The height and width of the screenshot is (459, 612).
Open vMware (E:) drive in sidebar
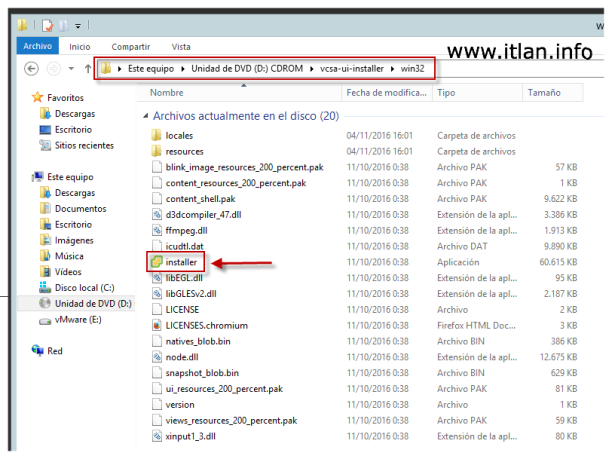[x=80, y=320]
